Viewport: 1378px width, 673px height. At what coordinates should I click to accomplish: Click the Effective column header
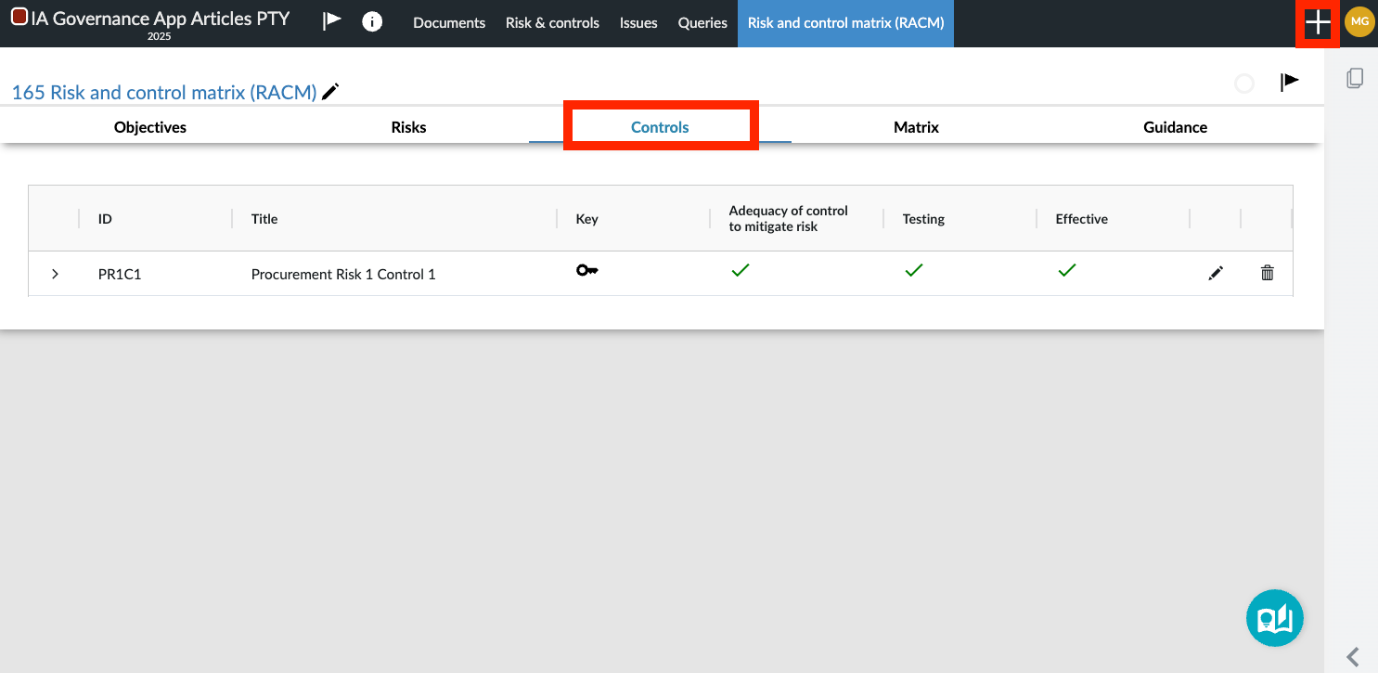pos(1081,219)
